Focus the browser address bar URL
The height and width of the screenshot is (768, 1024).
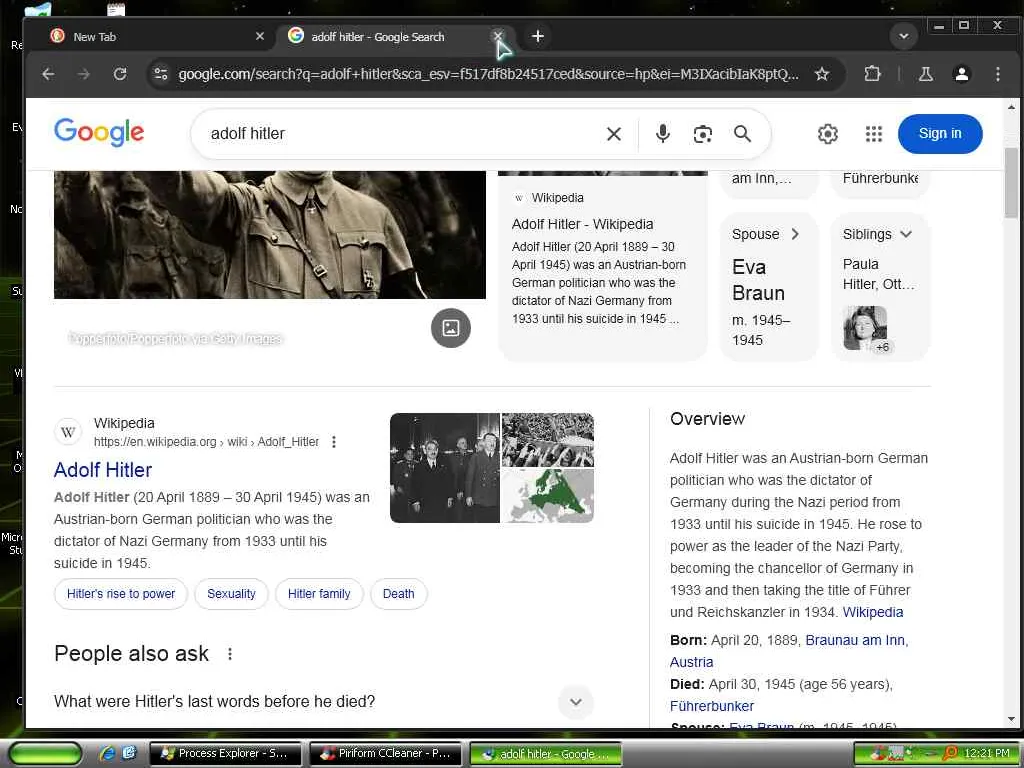(x=488, y=74)
